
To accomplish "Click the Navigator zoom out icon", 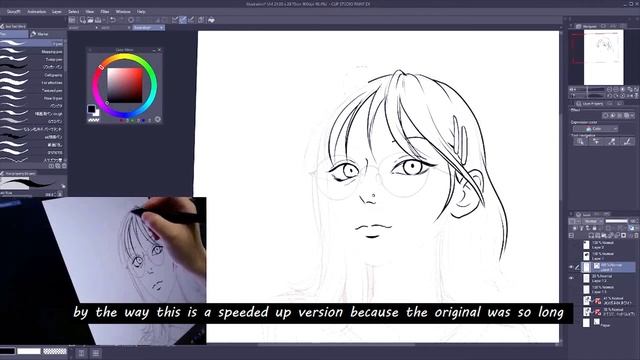I will 609,89.
